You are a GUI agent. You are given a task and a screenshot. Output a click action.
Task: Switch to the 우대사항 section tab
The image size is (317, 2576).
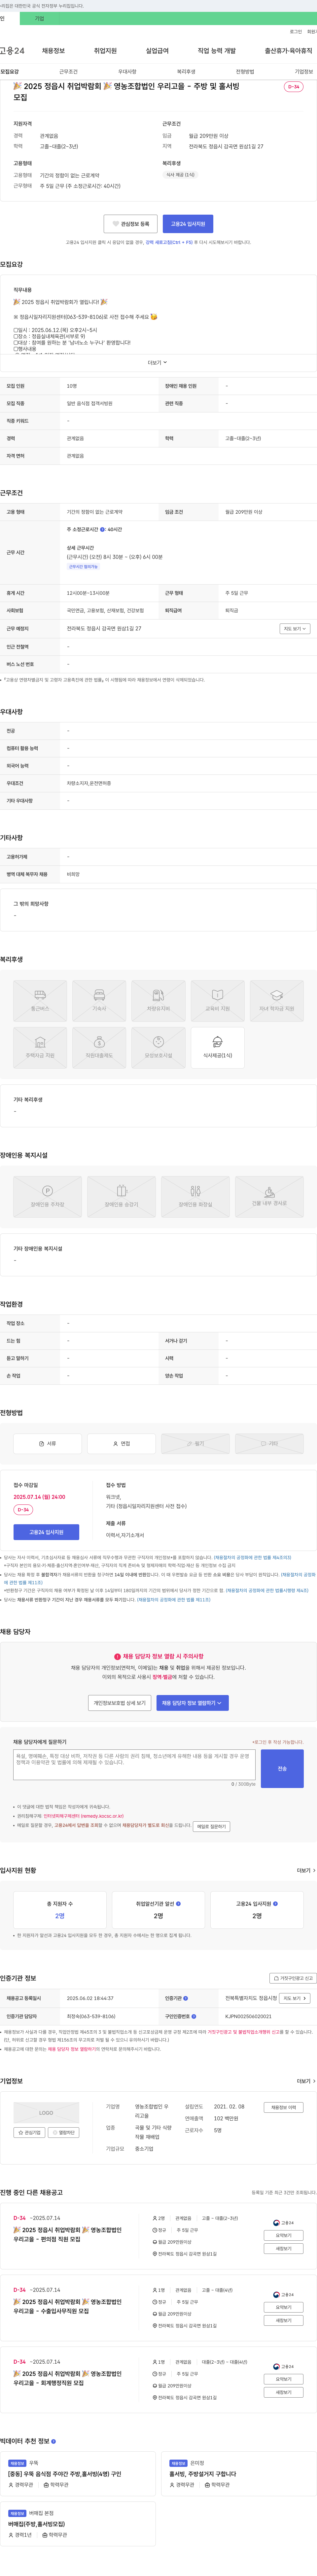coord(127,72)
